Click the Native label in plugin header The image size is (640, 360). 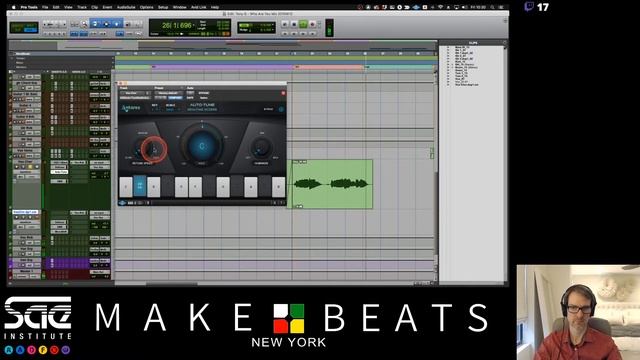(204, 98)
